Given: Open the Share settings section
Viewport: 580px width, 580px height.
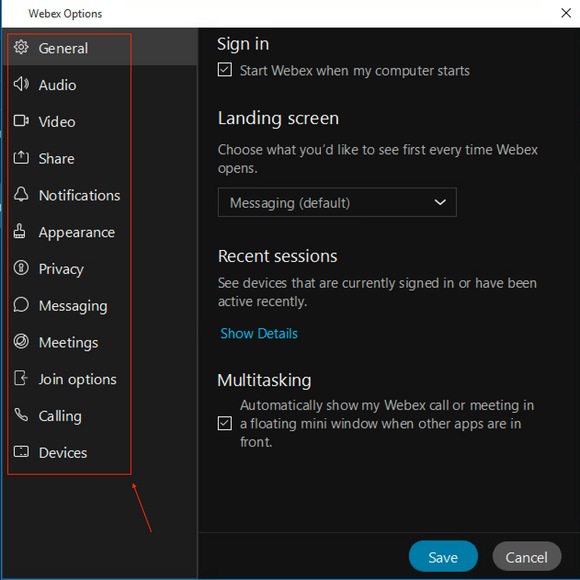Looking at the screenshot, I should [57, 158].
